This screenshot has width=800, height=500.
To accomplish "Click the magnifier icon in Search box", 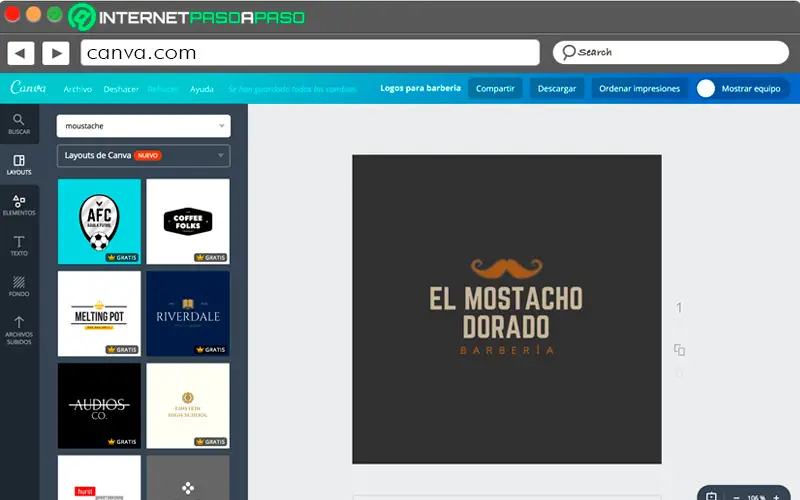I will coord(568,52).
